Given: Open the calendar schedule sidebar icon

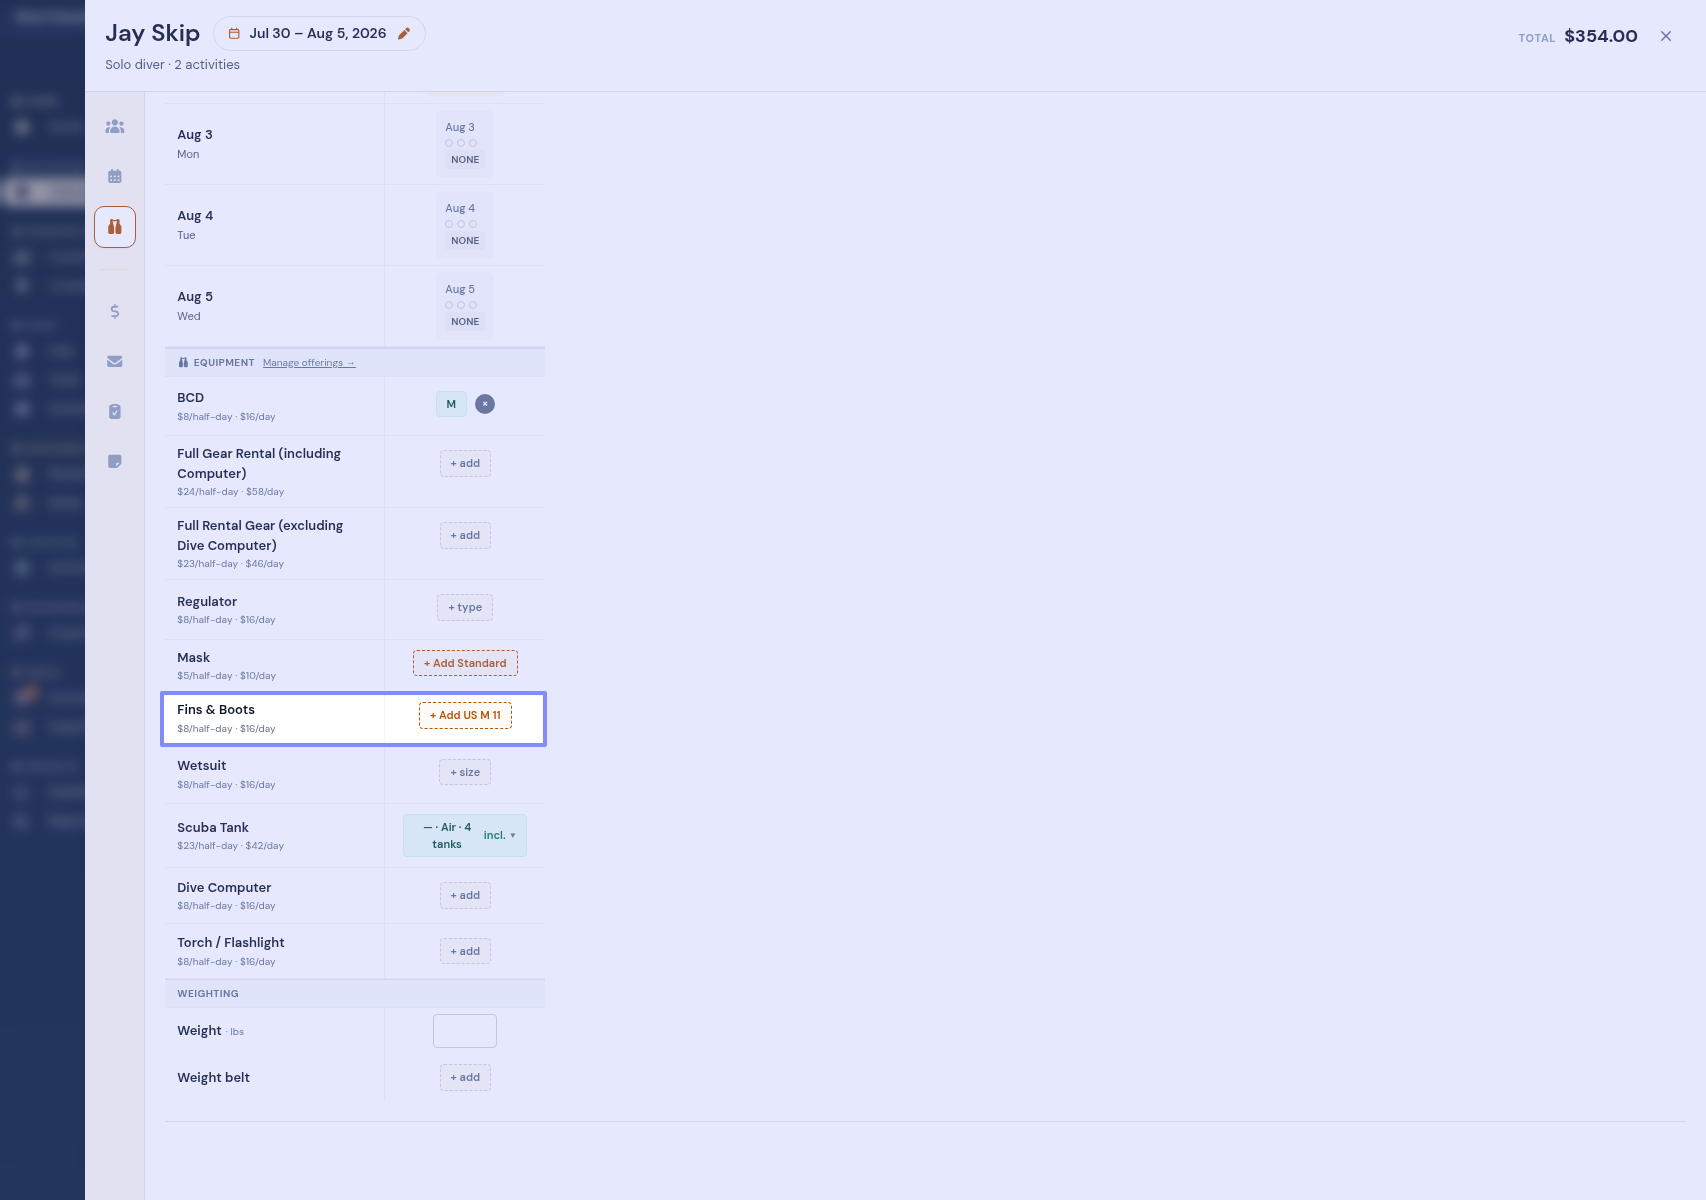Looking at the screenshot, I should point(115,176).
